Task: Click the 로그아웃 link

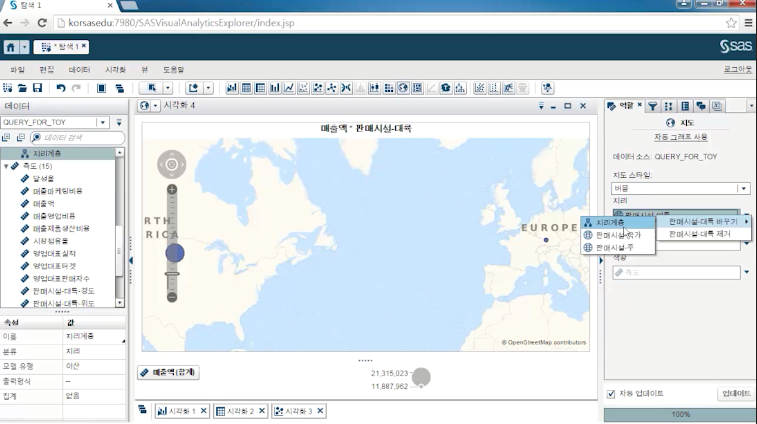Action: coord(737,69)
